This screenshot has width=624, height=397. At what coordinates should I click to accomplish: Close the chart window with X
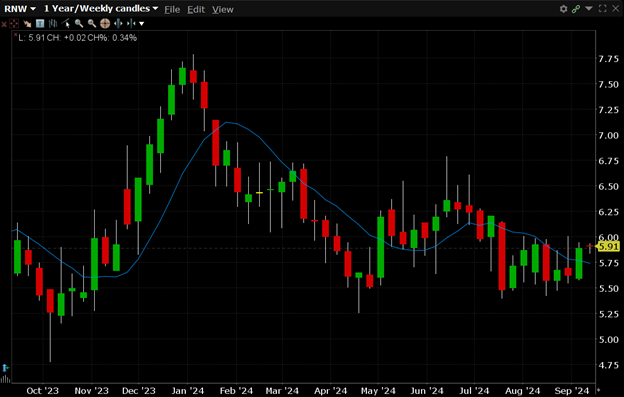[x=615, y=8]
